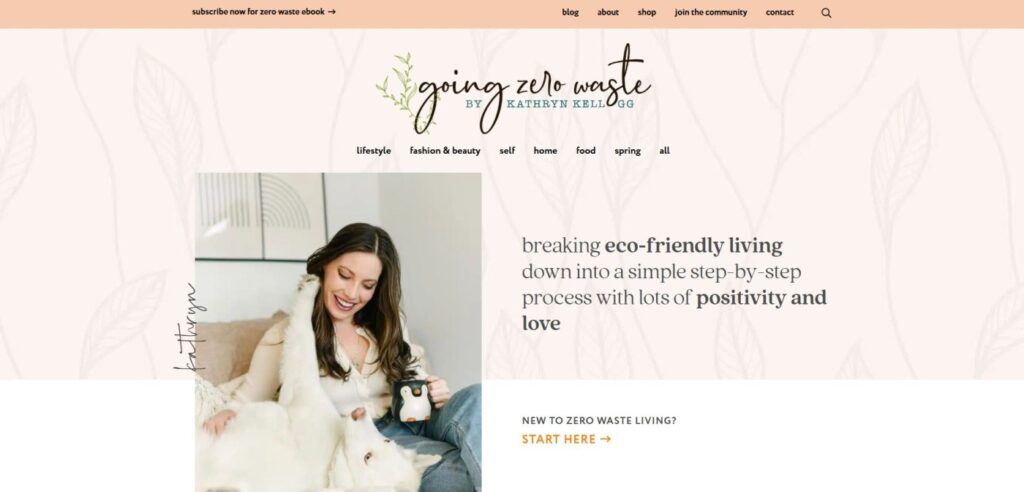
Task: Open the fashion & beauty category
Action: (445, 150)
